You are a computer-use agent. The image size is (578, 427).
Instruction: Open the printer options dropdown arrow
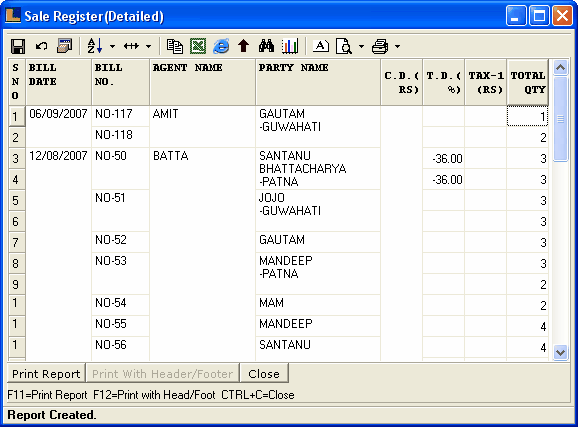pyautogui.click(x=397, y=46)
